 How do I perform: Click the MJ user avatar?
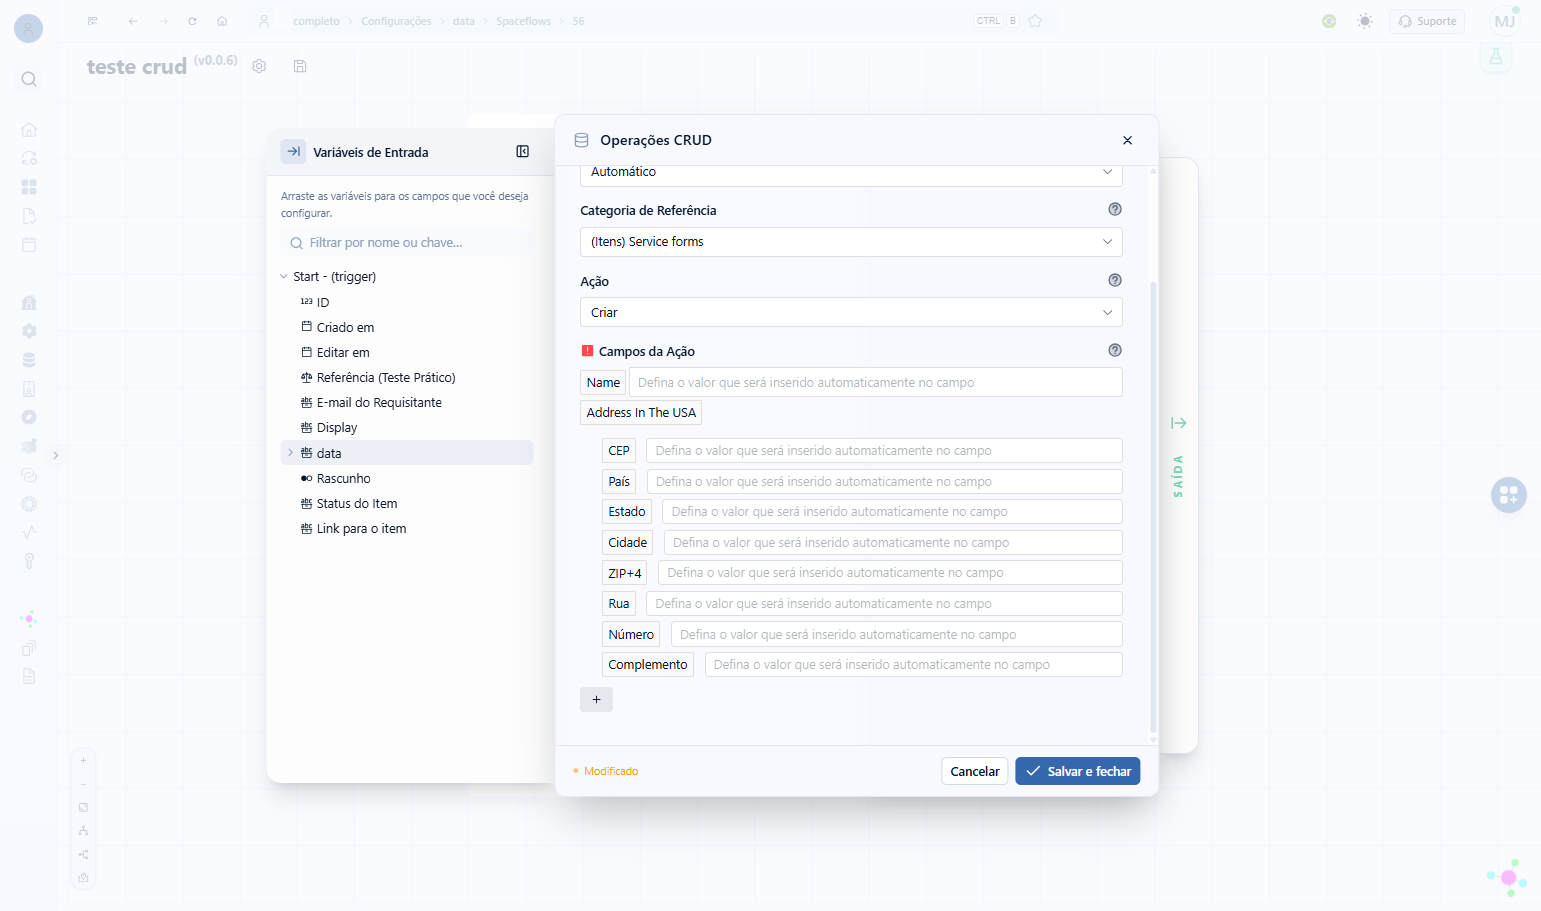point(1504,21)
